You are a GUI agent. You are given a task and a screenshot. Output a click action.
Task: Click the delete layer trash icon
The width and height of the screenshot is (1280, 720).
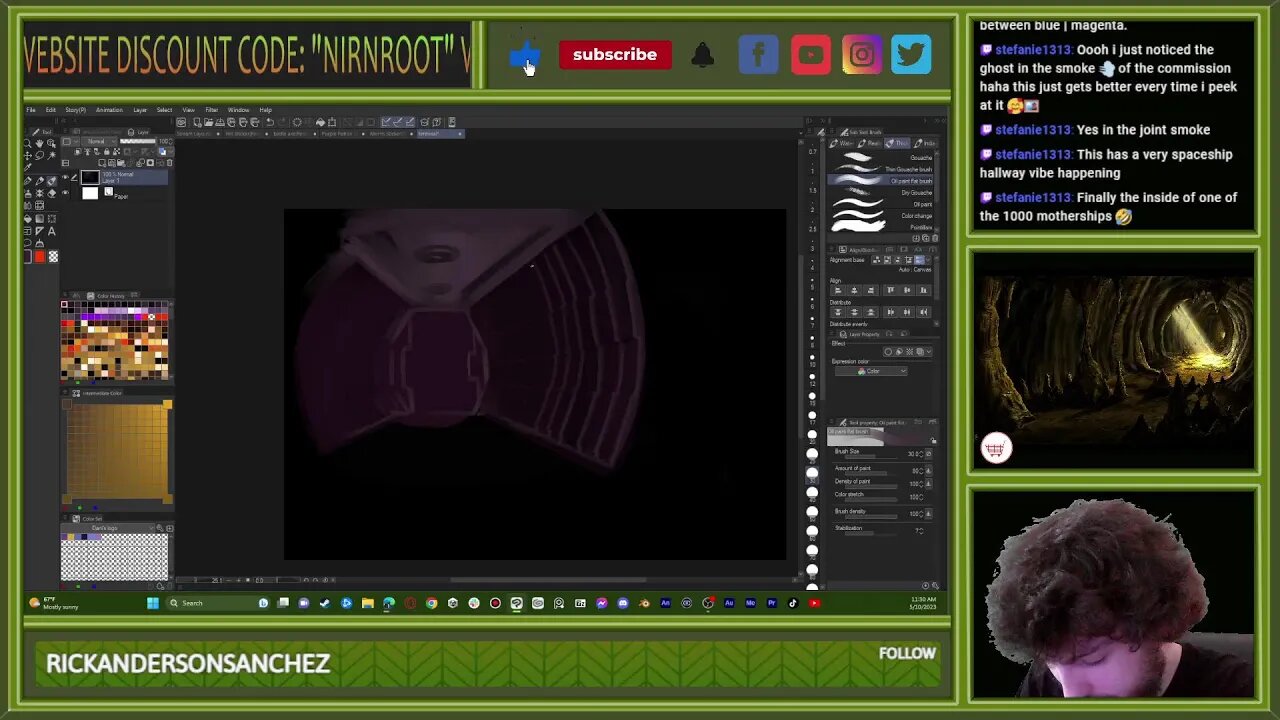click(169, 163)
